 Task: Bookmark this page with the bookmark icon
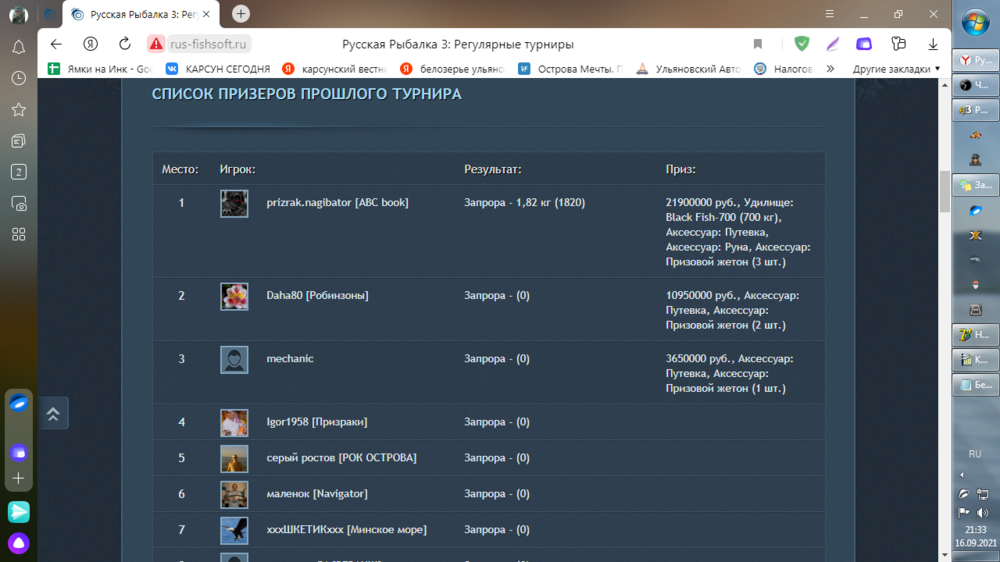coord(757,44)
